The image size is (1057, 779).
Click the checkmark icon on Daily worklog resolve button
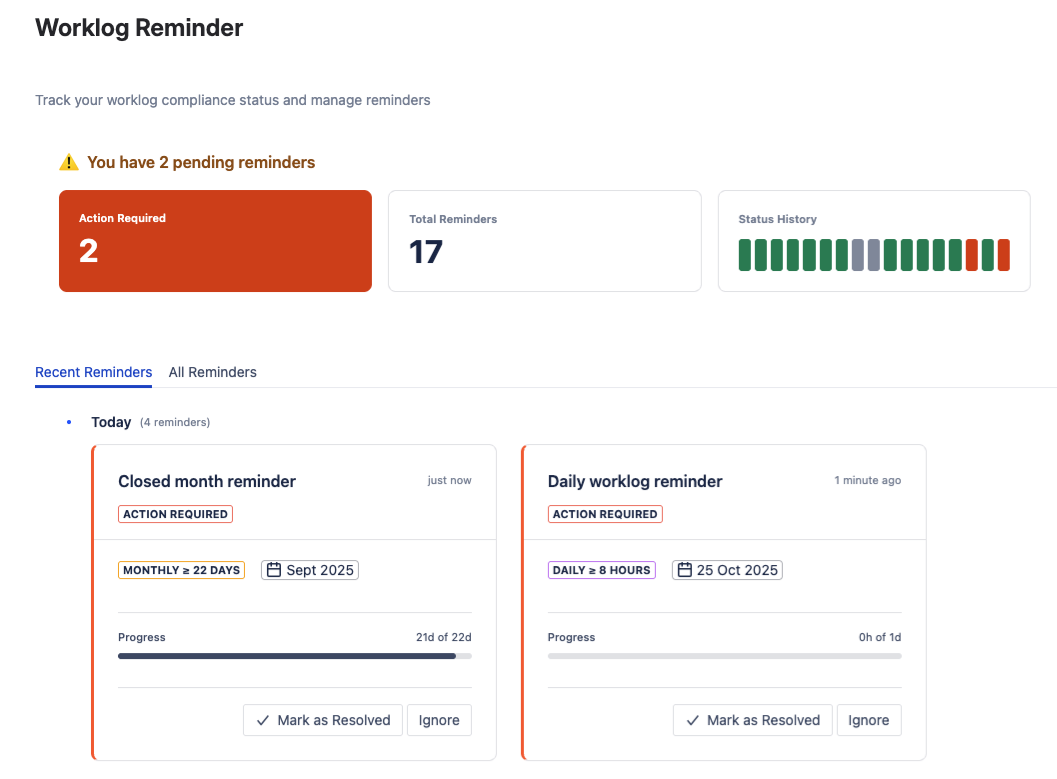pyautogui.click(x=692, y=720)
